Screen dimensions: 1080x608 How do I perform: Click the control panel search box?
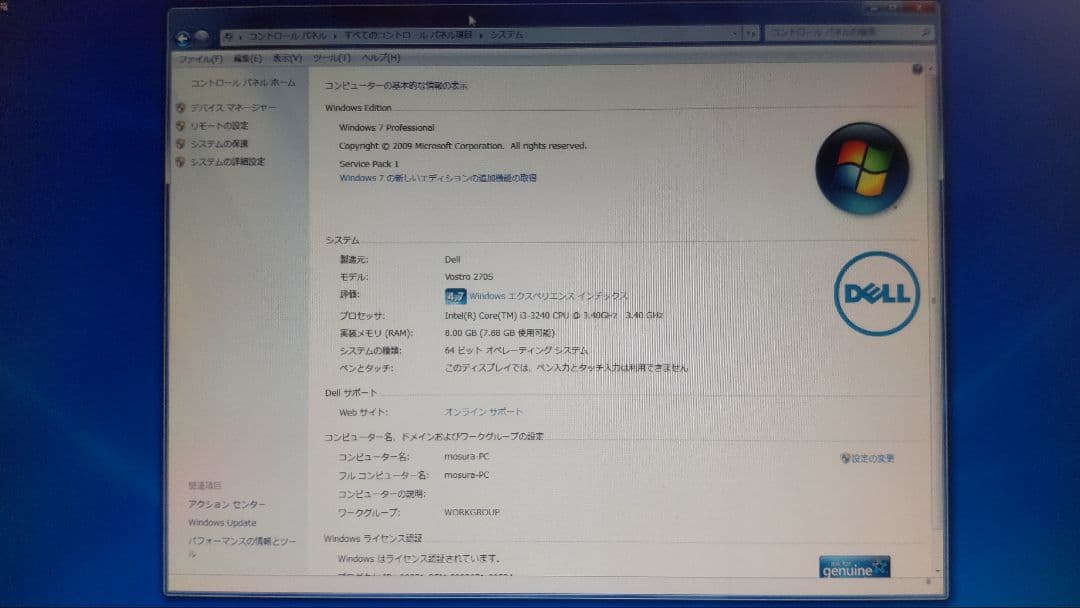coord(845,33)
